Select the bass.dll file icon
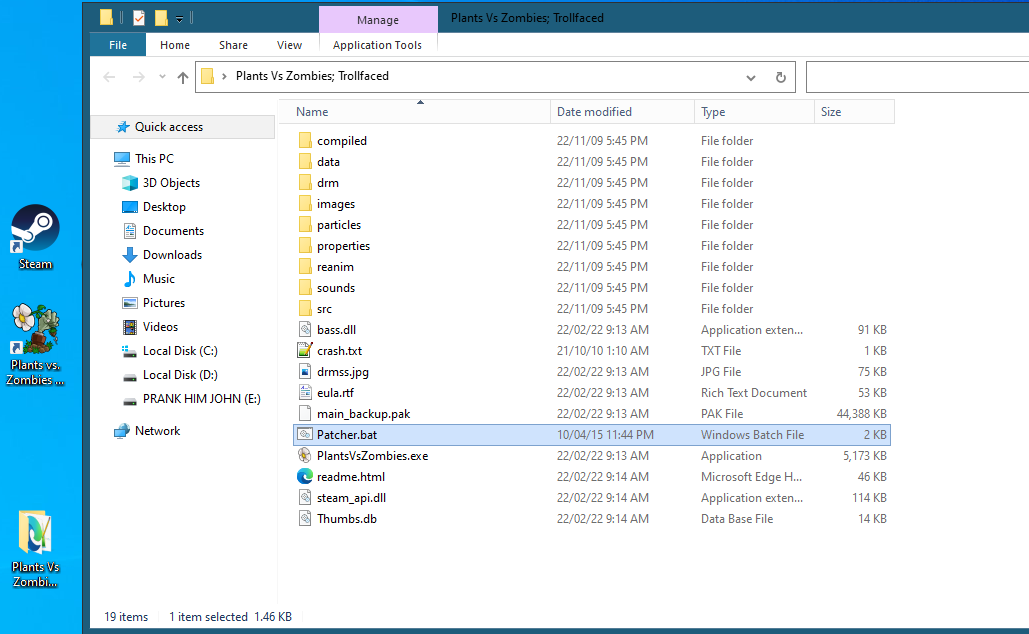This screenshot has height=634, width=1029. pyautogui.click(x=304, y=329)
